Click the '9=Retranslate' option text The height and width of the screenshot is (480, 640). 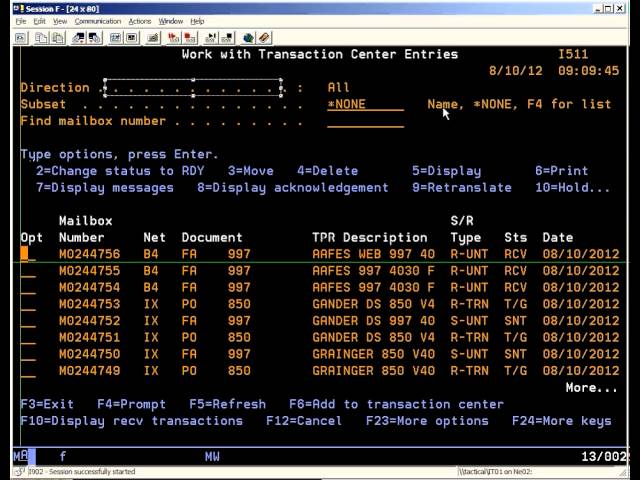(462, 188)
